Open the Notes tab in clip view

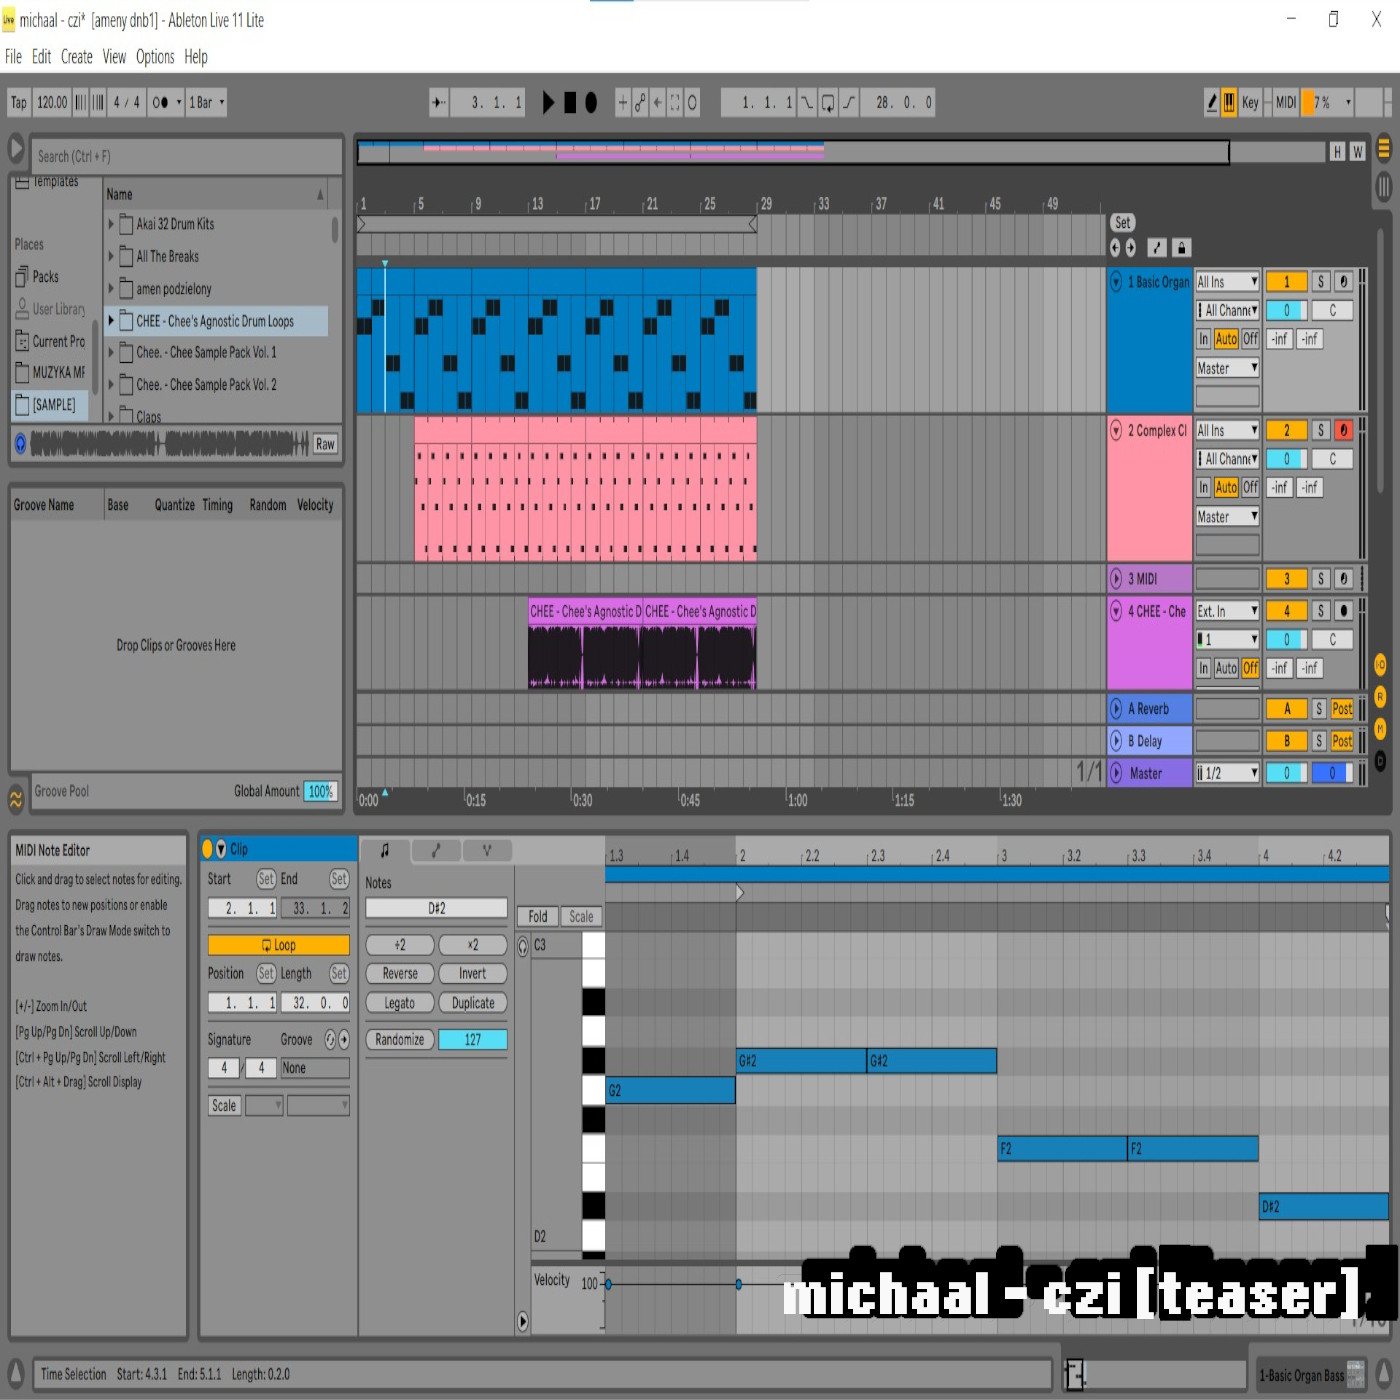click(385, 850)
